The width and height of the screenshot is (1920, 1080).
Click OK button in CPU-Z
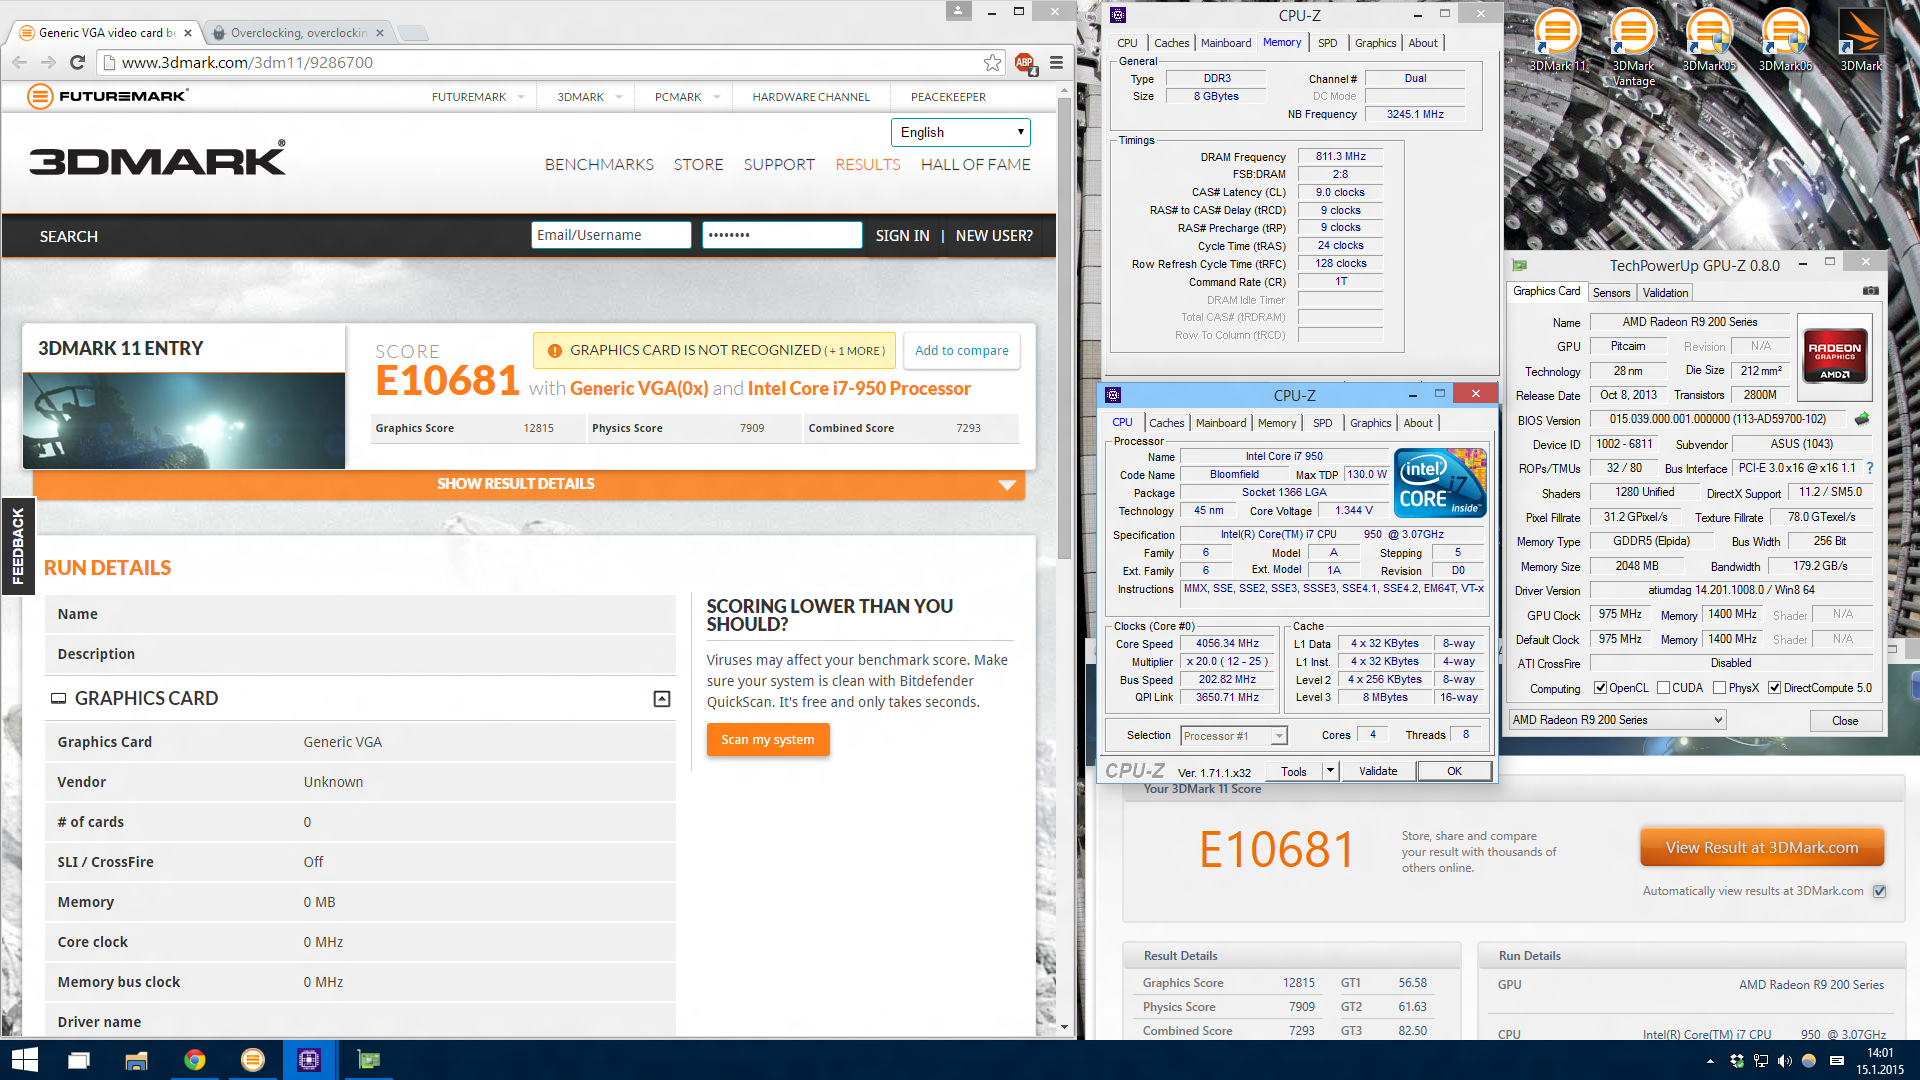click(x=1454, y=771)
